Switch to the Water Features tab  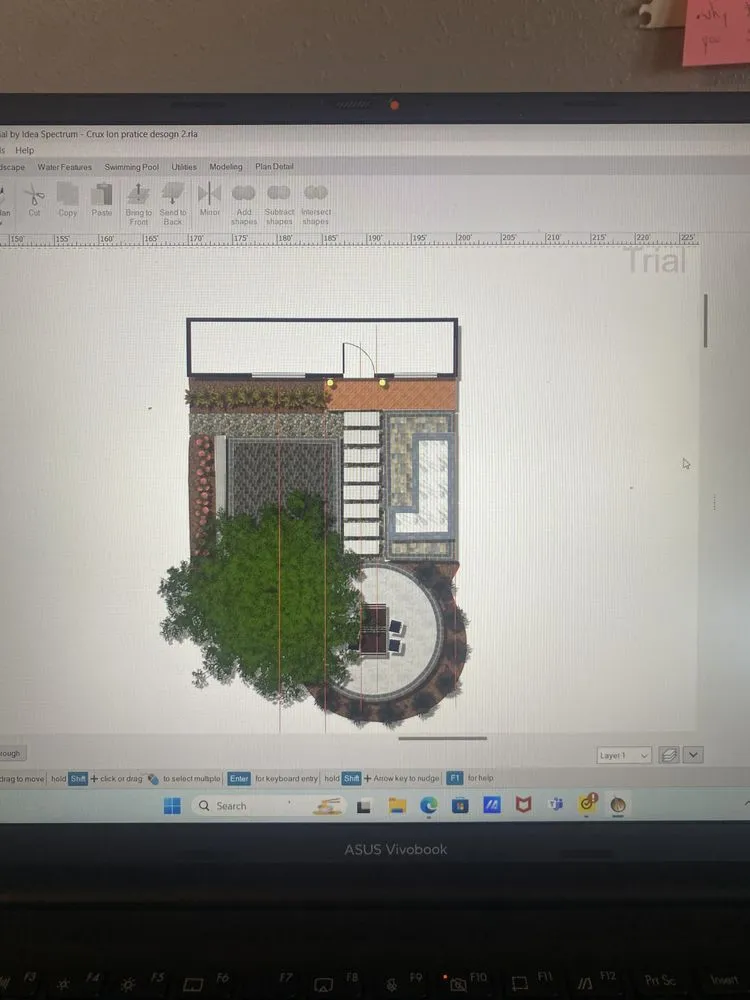[x=64, y=167]
